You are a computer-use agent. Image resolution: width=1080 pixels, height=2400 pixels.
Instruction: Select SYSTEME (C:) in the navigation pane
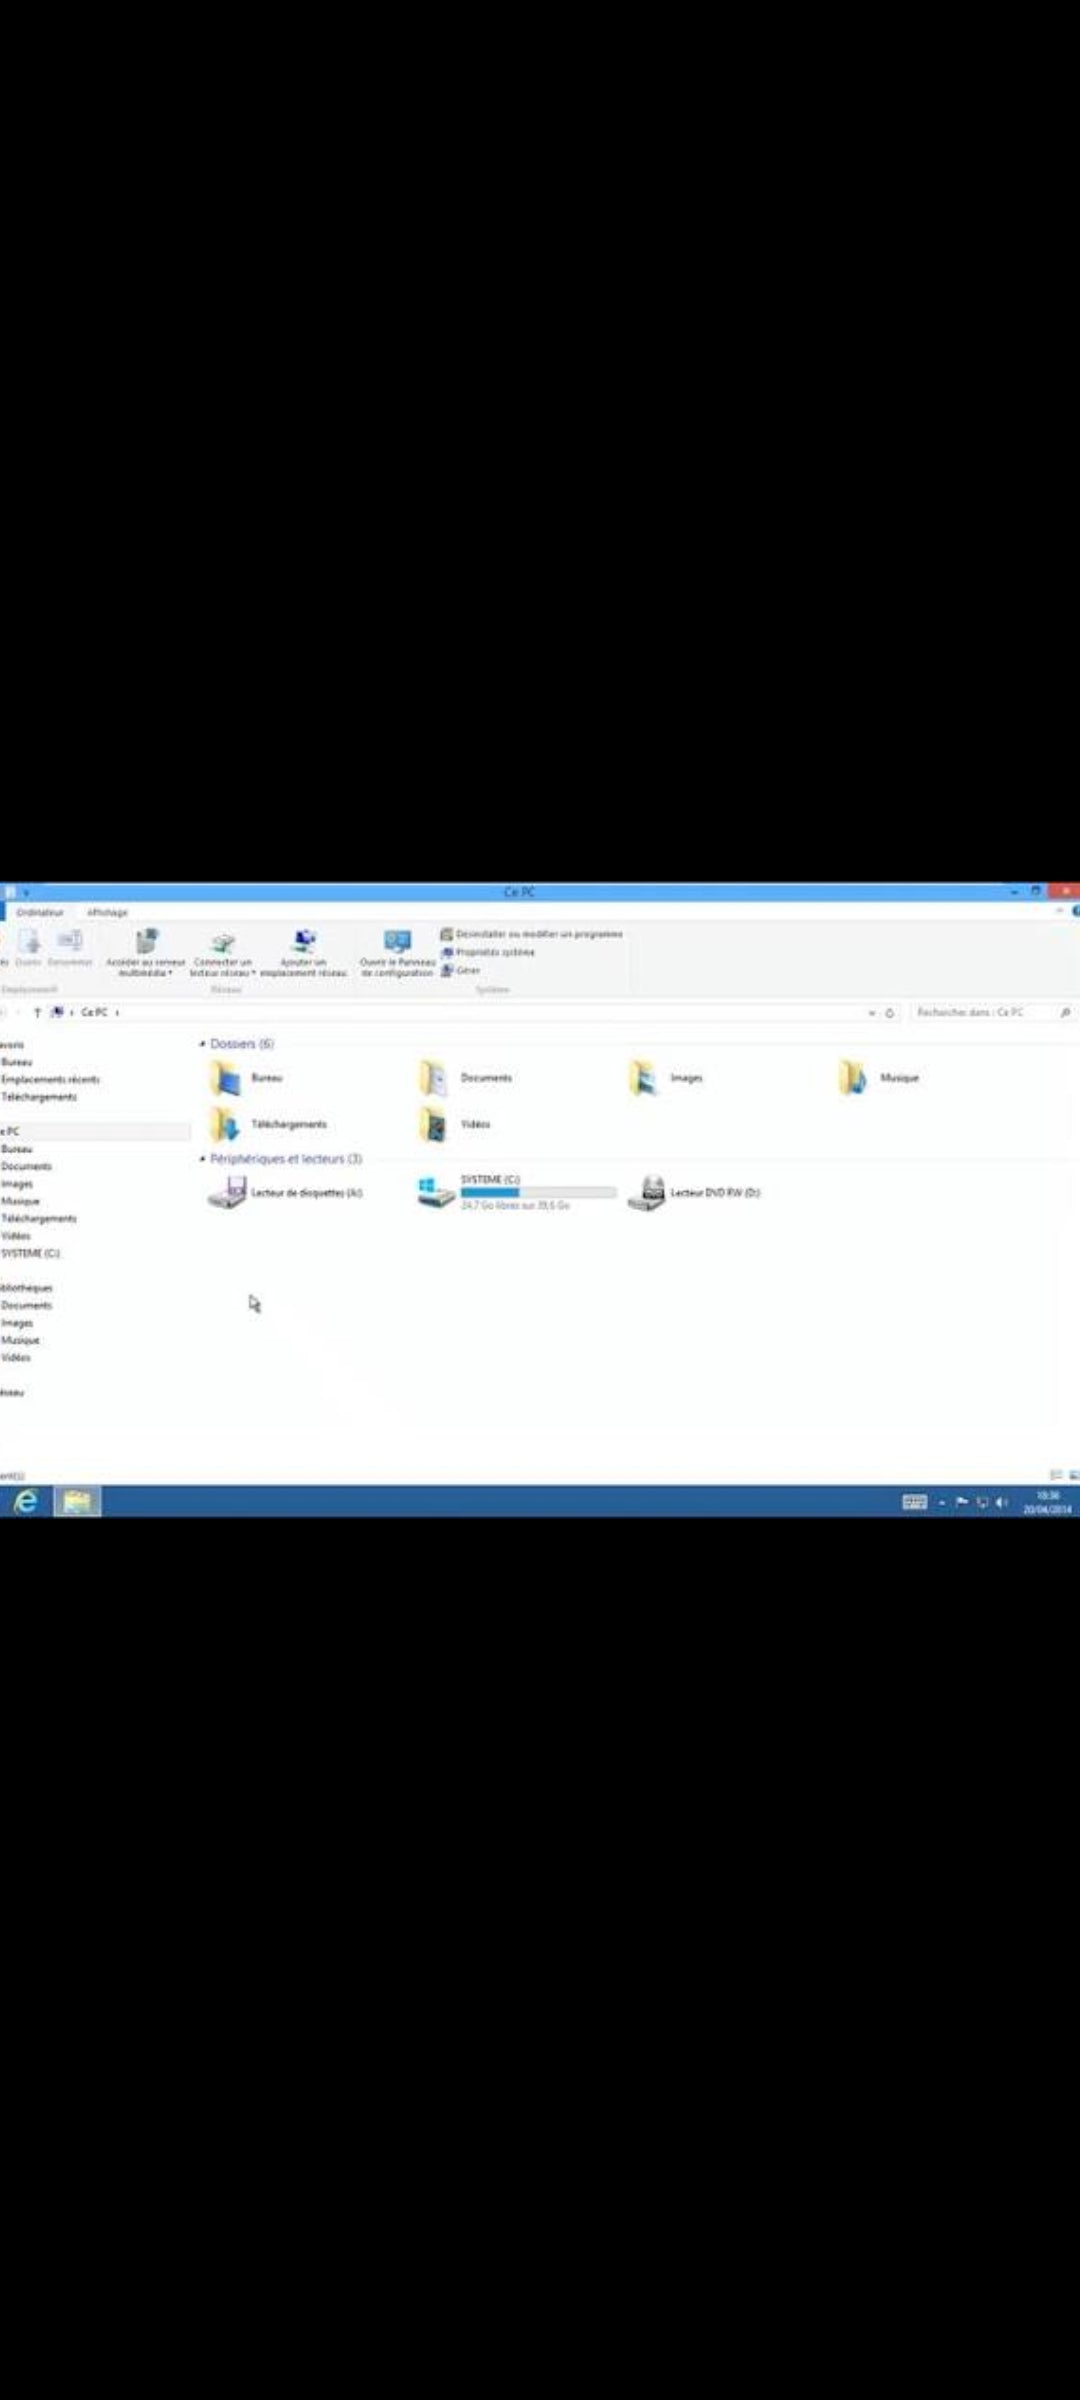tap(30, 1253)
